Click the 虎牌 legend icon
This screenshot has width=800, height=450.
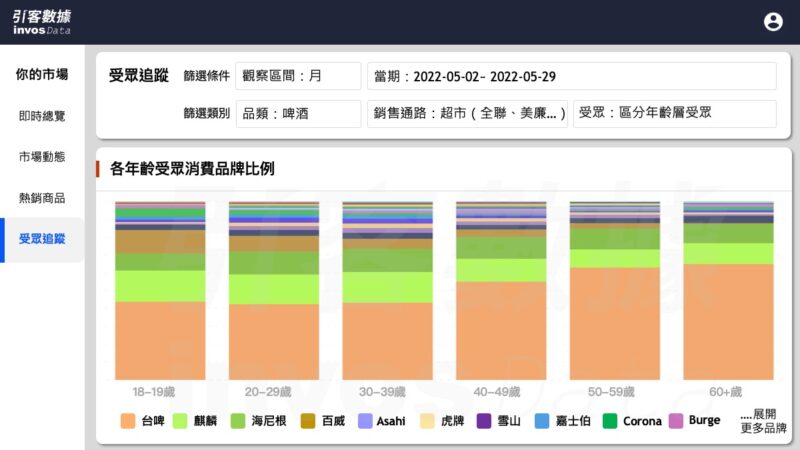coord(427,421)
